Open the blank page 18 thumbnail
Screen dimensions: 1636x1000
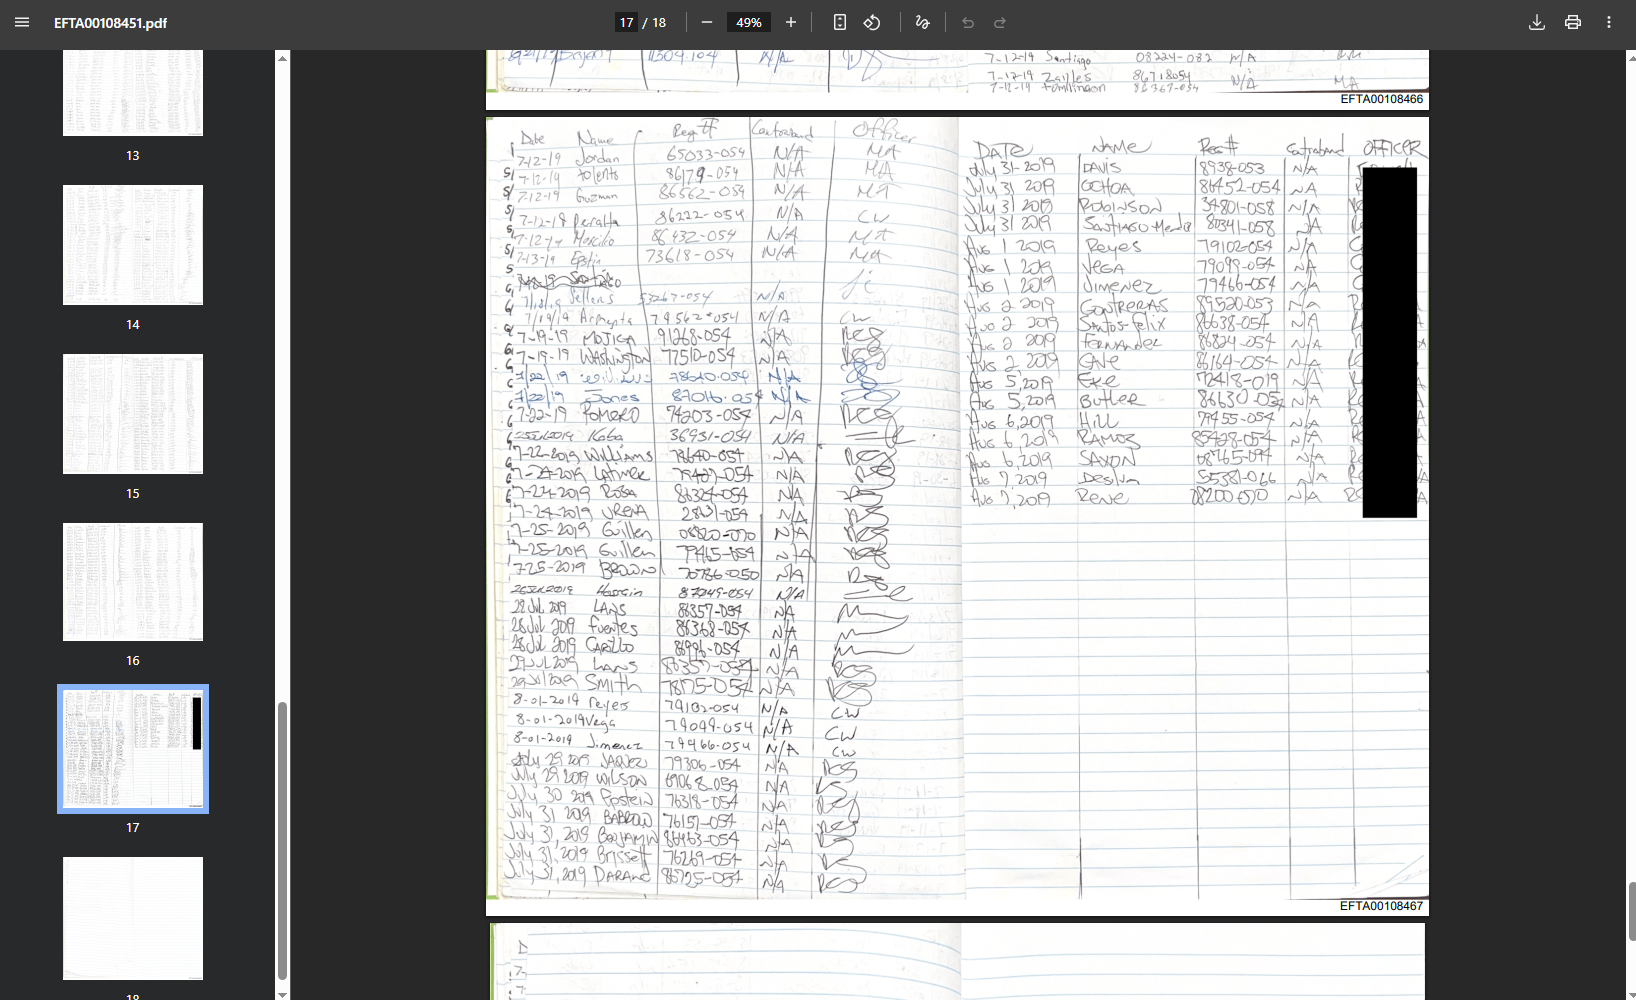point(133,918)
